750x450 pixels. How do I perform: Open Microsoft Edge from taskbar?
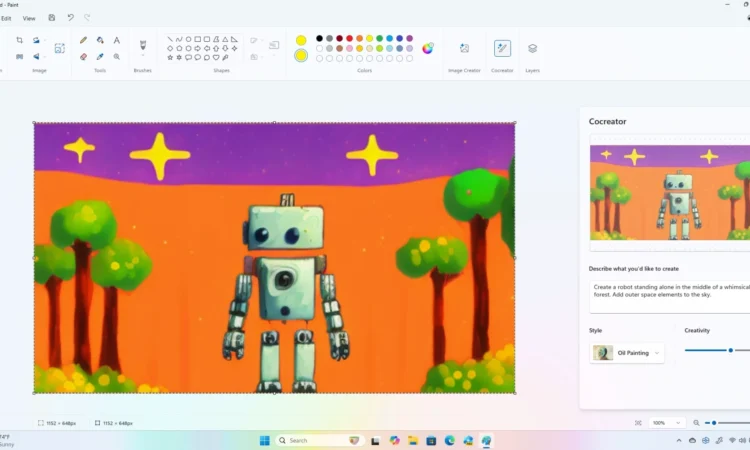coord(450,440)
